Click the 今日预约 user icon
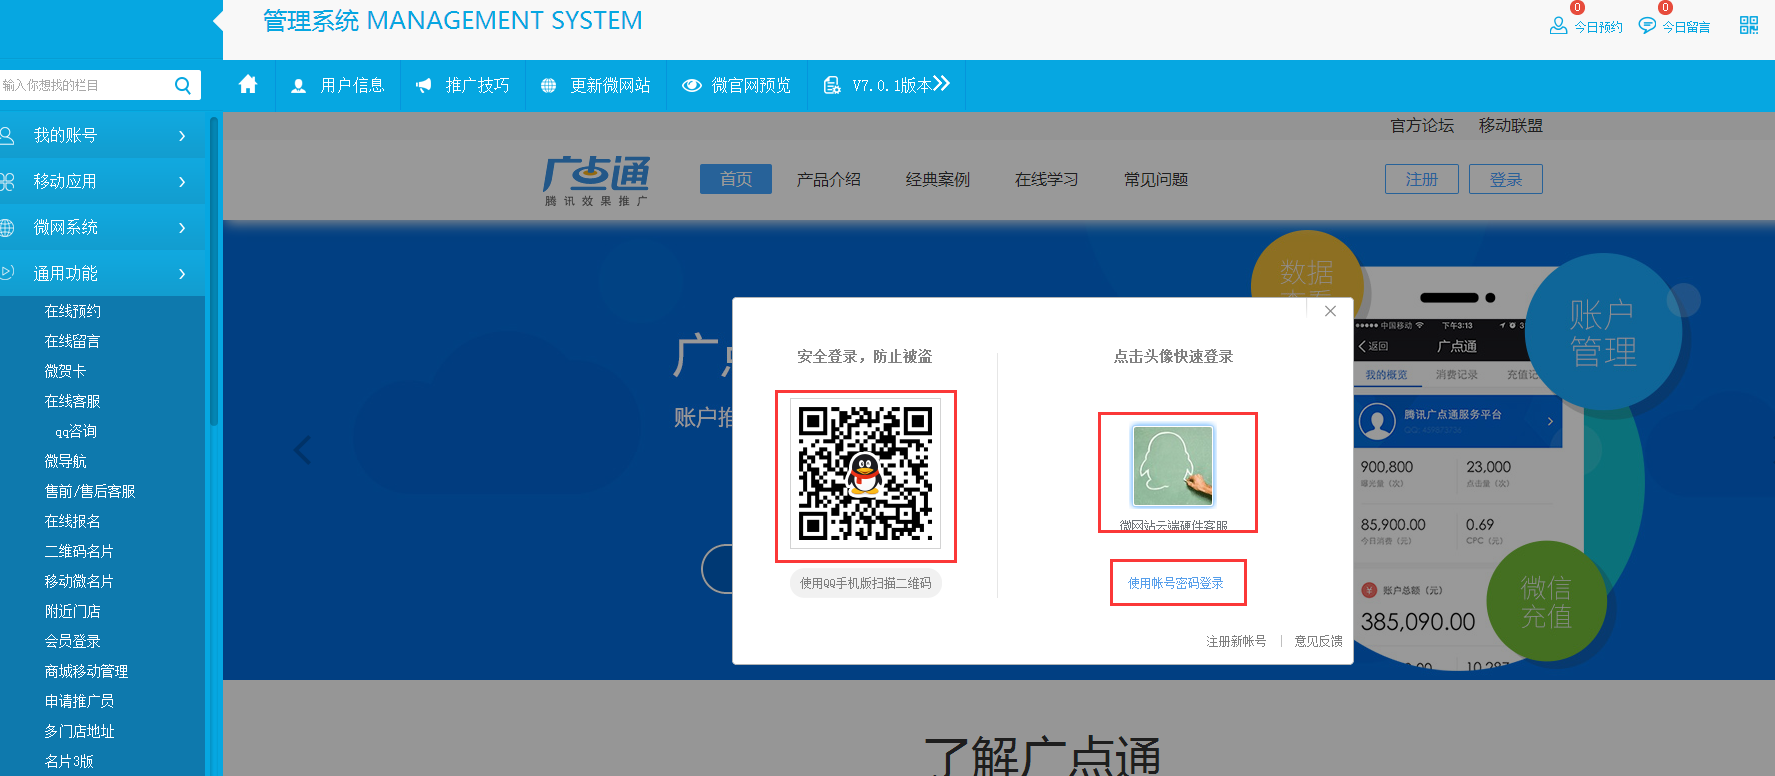The image size is (1775, 776). [x=1558, y=26]
